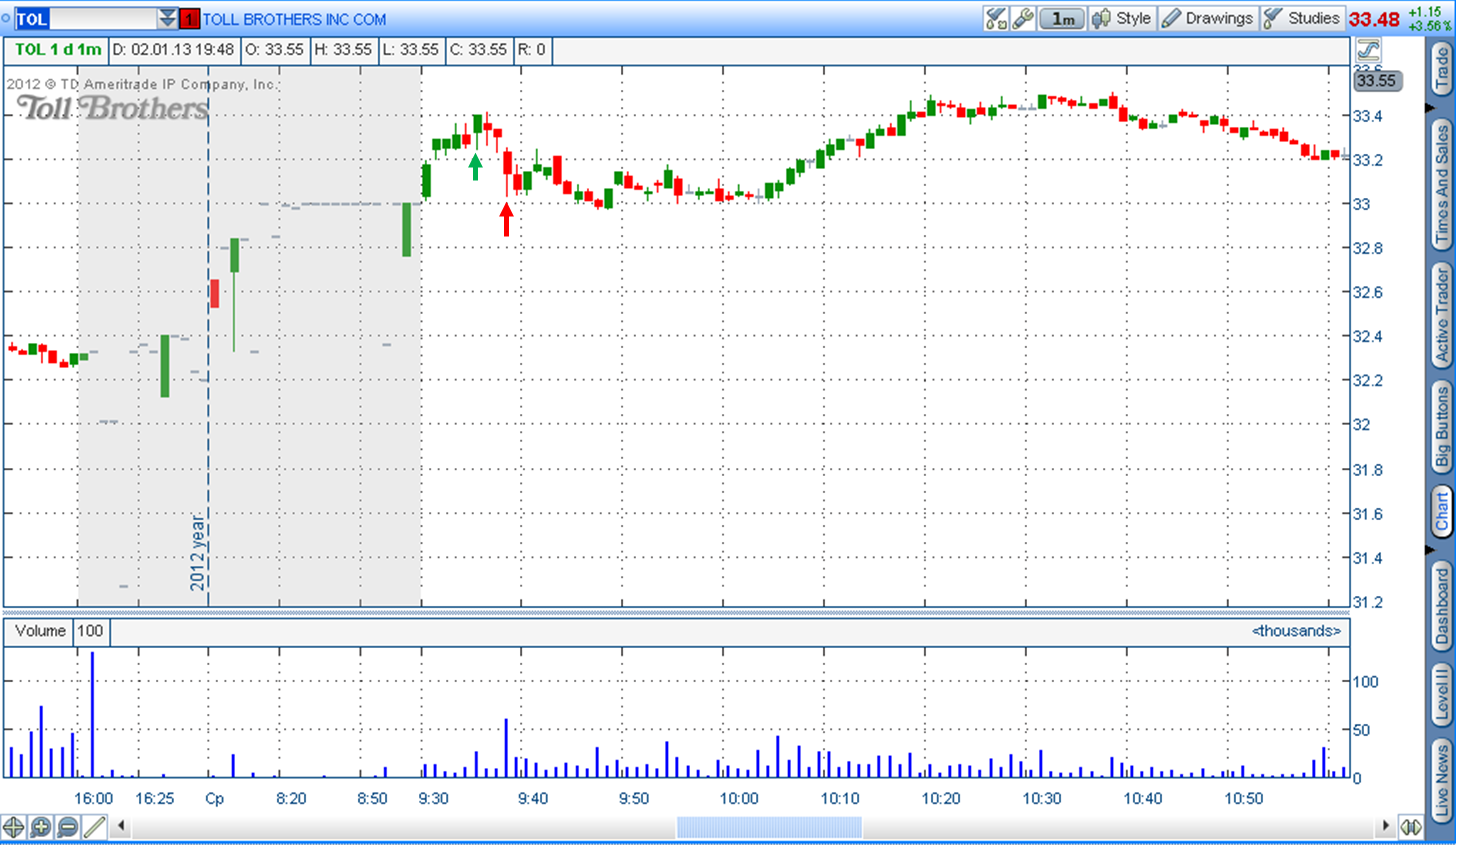Click the O: 33.55 open value
Screen dimensions: 1460x845
pos(274,50)
